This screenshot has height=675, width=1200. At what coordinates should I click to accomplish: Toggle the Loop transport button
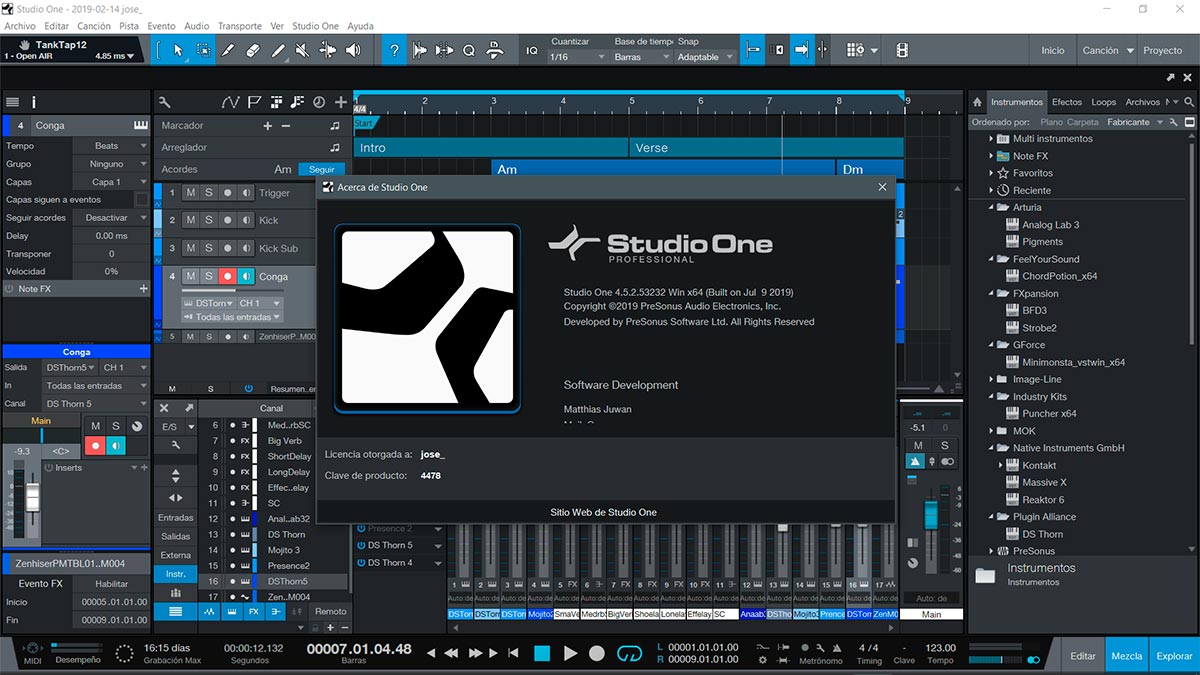click(x=629, y=653)
